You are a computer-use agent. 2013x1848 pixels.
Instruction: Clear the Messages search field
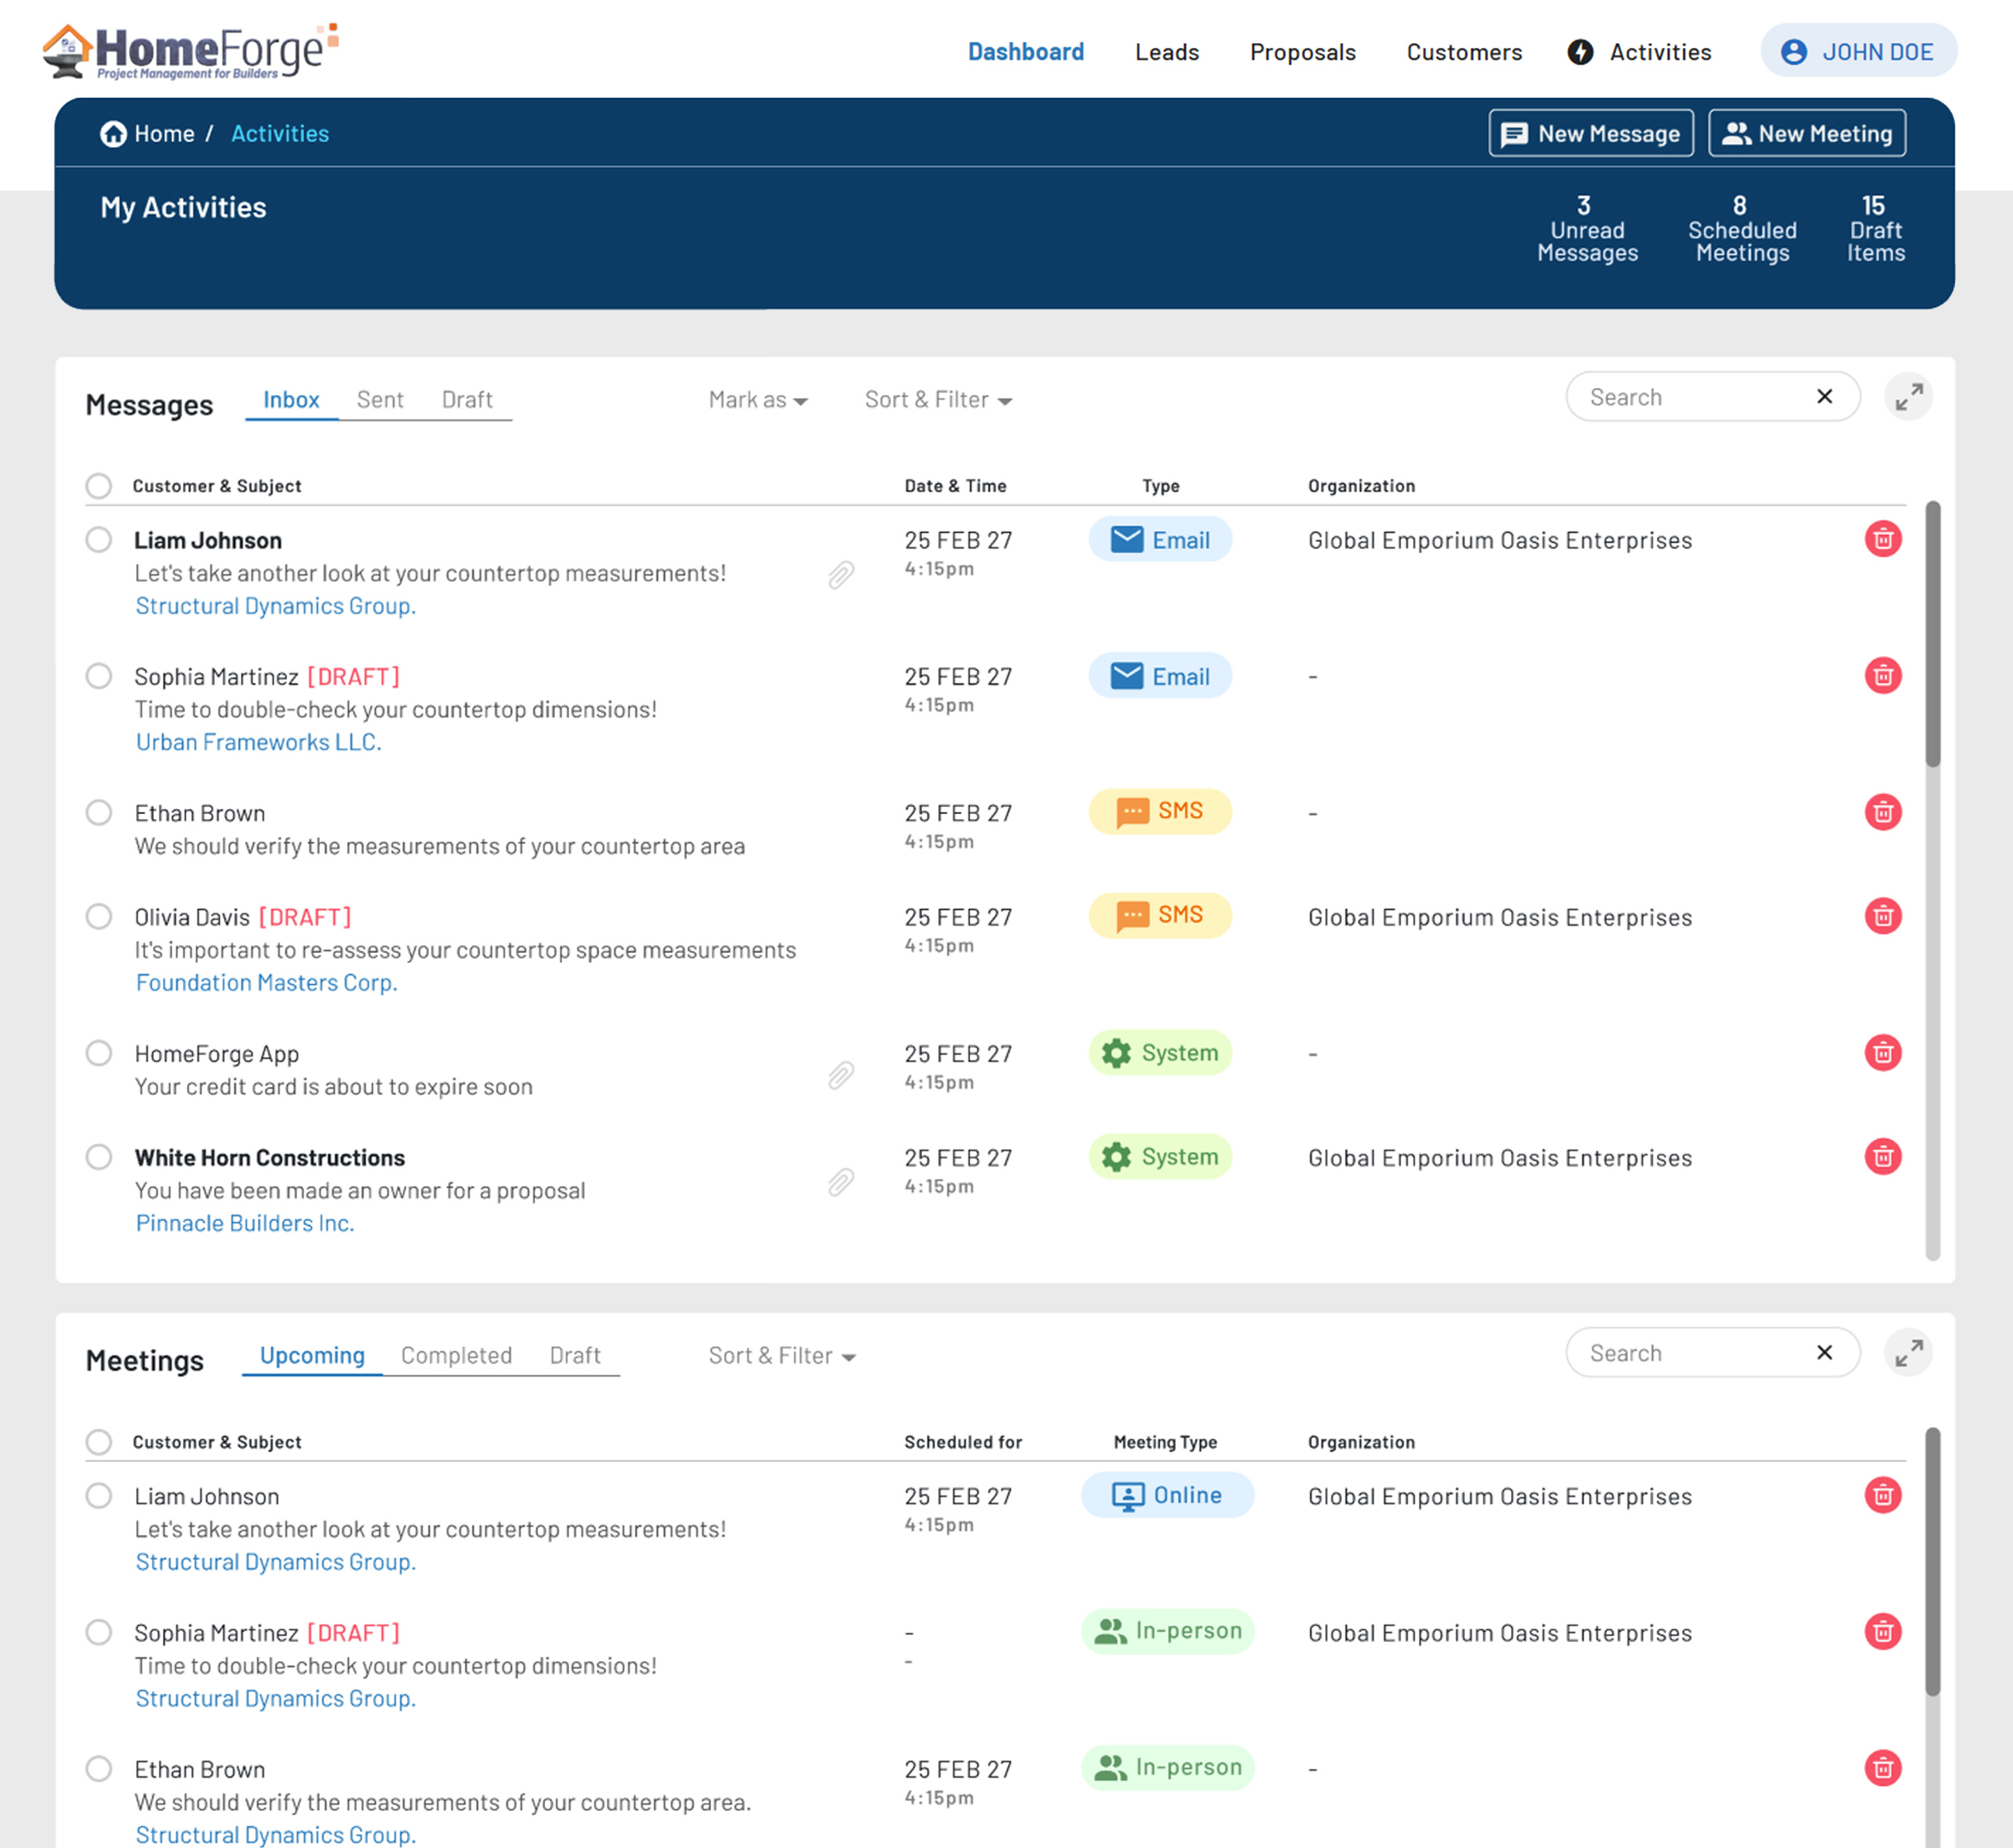click(1824, 397)
